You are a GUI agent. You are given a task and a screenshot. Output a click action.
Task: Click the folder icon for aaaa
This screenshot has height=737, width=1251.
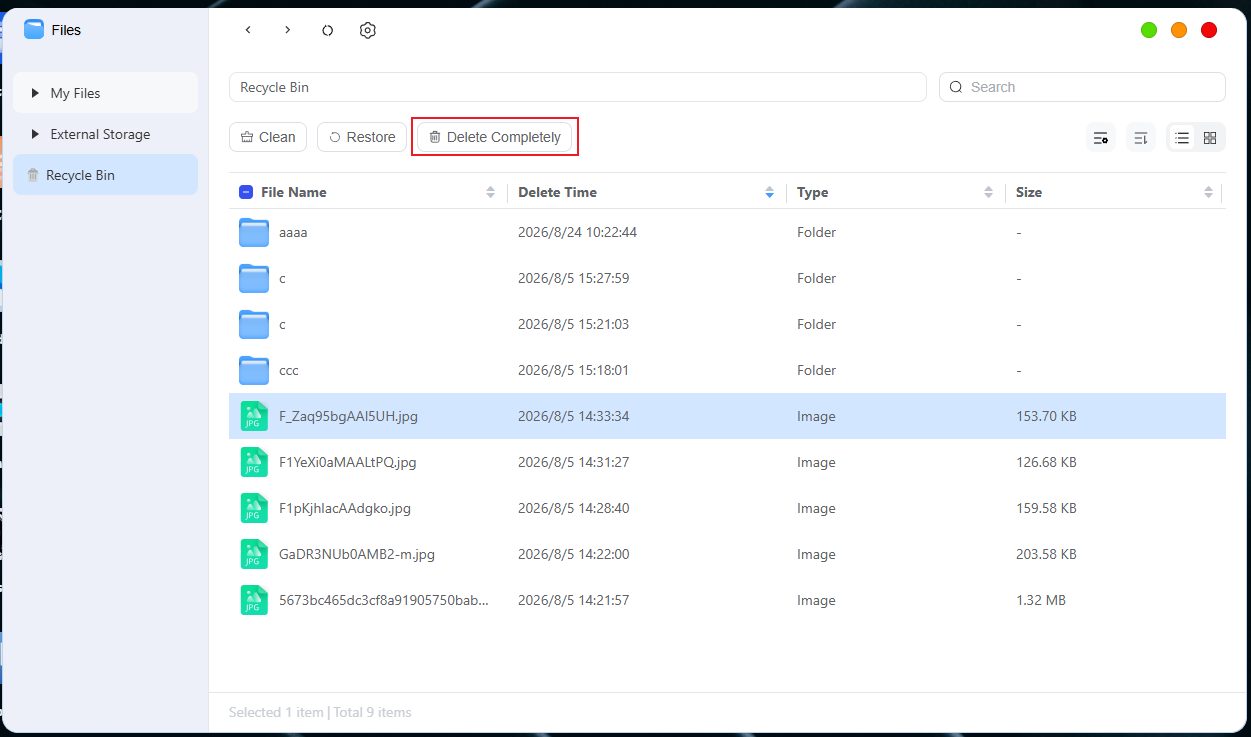tap(254, 232)
